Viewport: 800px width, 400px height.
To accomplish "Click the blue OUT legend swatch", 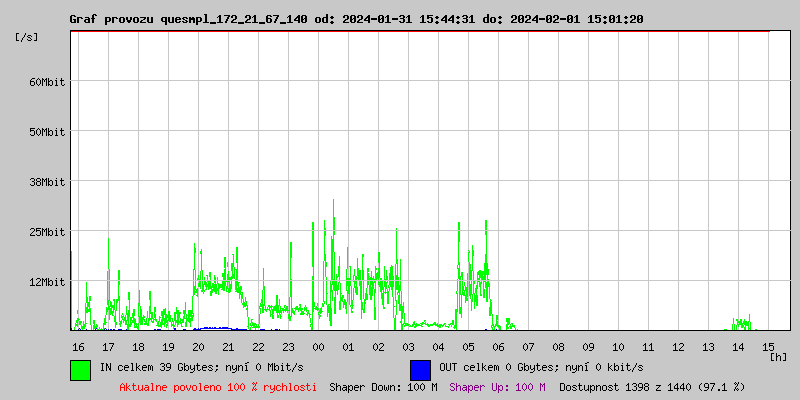I will click(x=420, y=369).
